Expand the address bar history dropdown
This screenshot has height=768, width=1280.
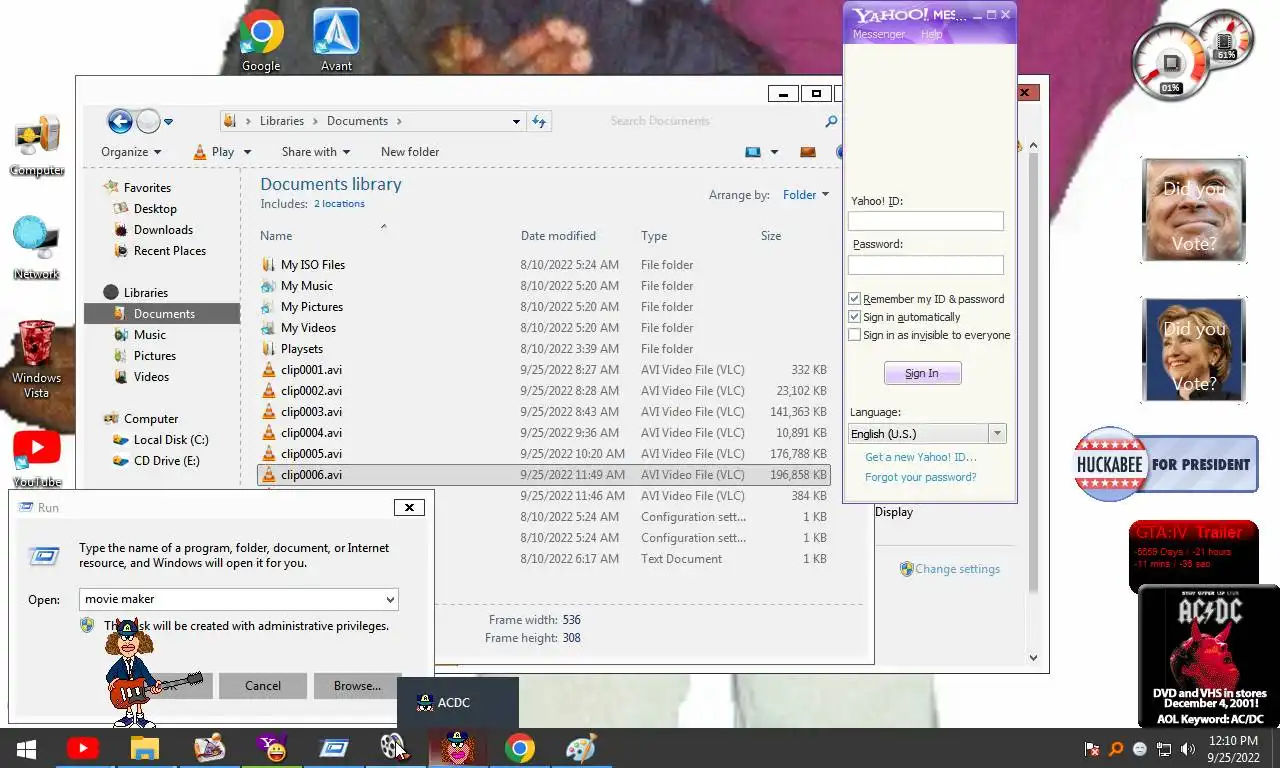point(516,121)
